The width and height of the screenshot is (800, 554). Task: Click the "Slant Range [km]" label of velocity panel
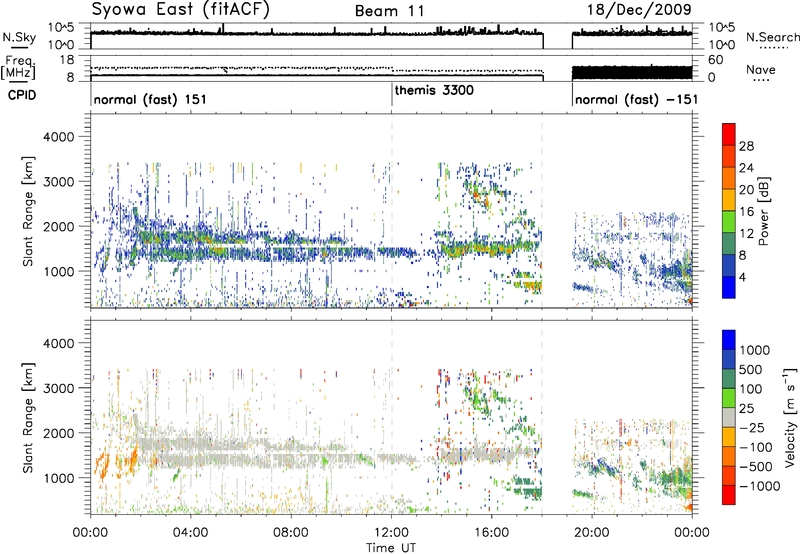tap(28, 418)
